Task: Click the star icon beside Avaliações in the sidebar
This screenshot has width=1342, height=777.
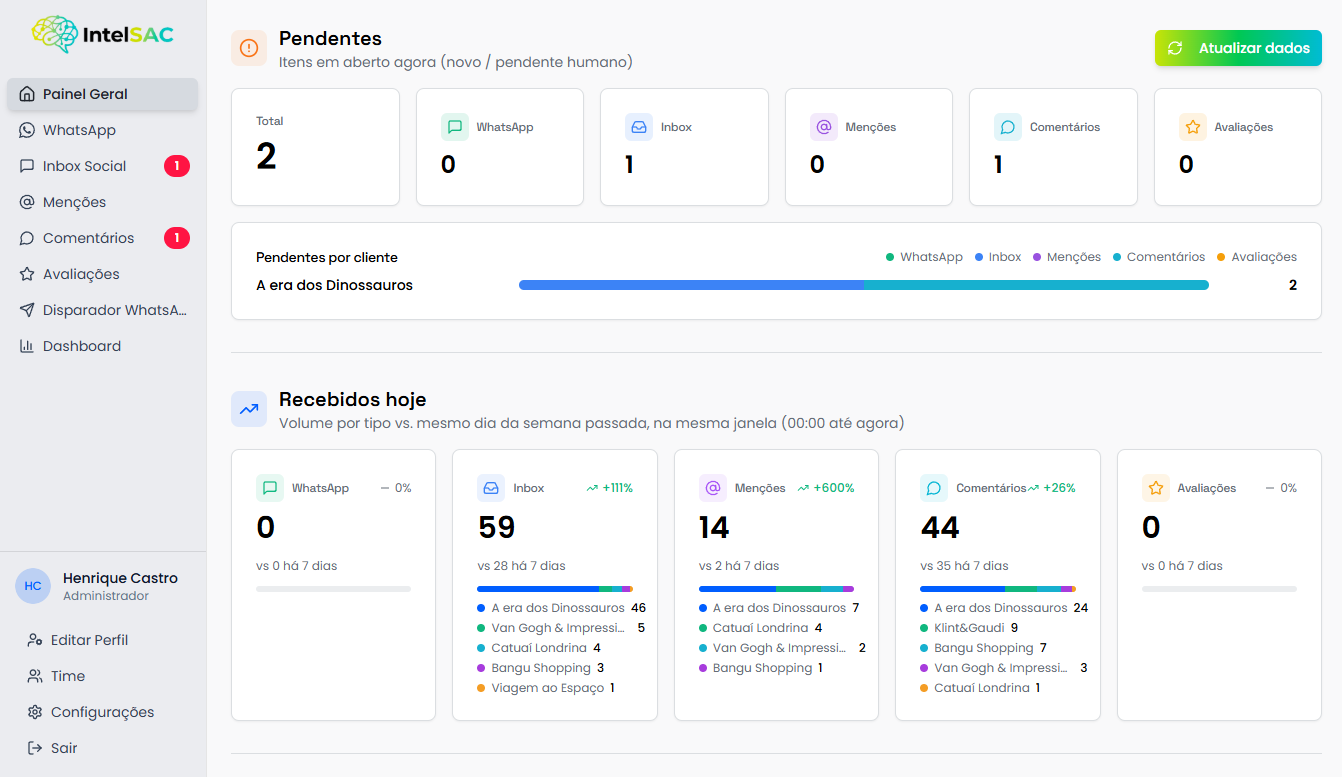Action: tap(27, 274)
